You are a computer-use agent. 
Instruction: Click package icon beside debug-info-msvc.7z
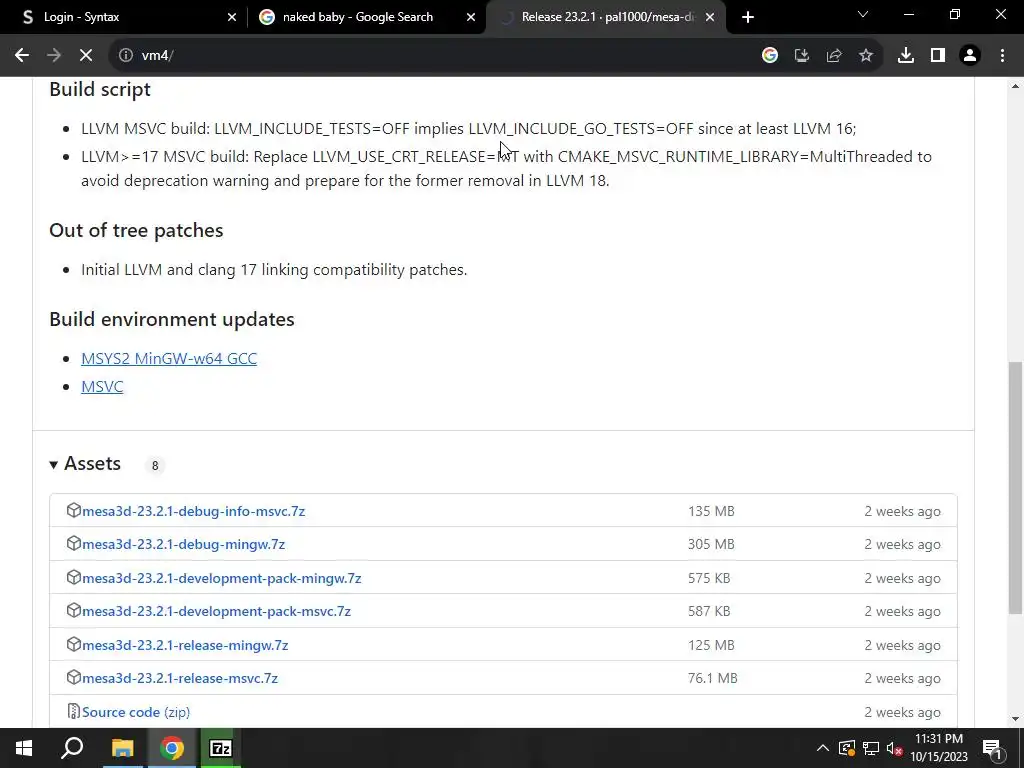74,511
